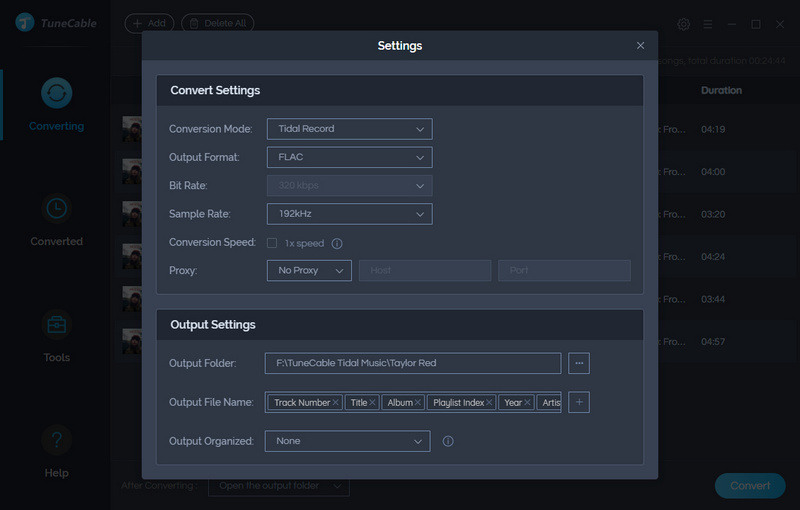This screenshot has height=510, width=800.
Task: Select the track with duration 03:20
Action: pyautogui.click(x=713, y=214)
